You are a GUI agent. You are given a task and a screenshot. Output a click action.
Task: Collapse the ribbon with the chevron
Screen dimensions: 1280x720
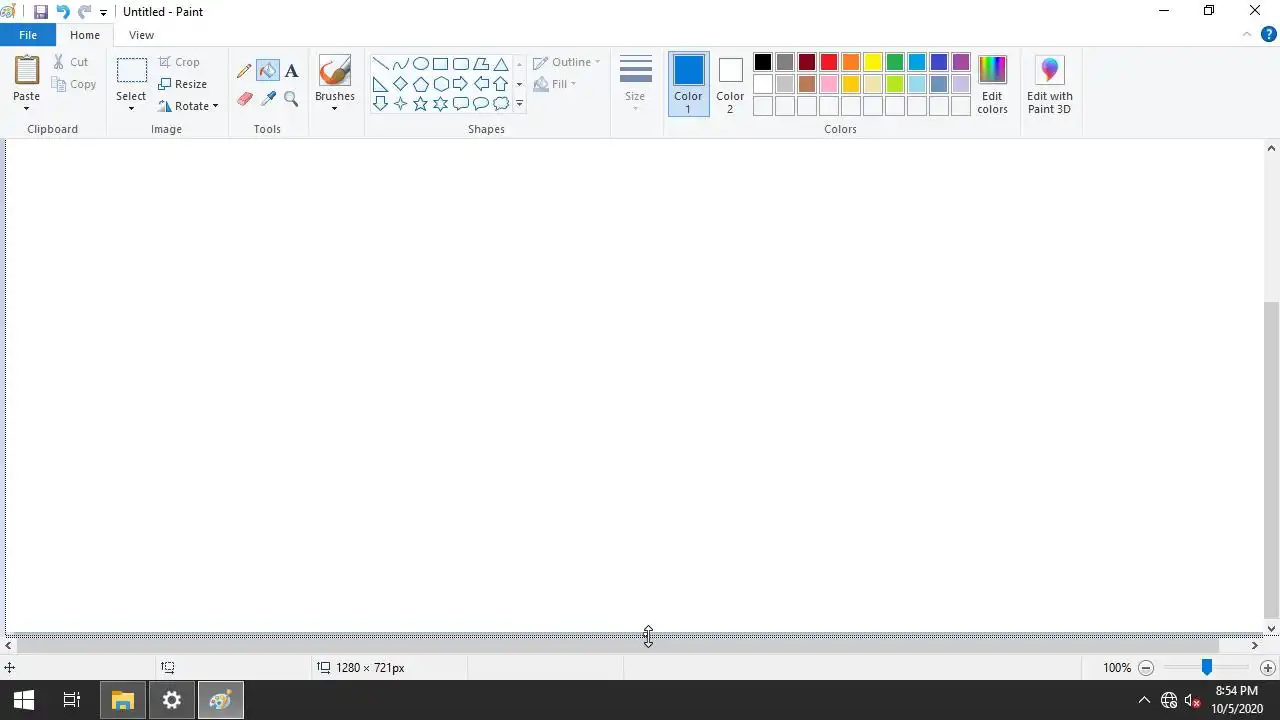1246,35
